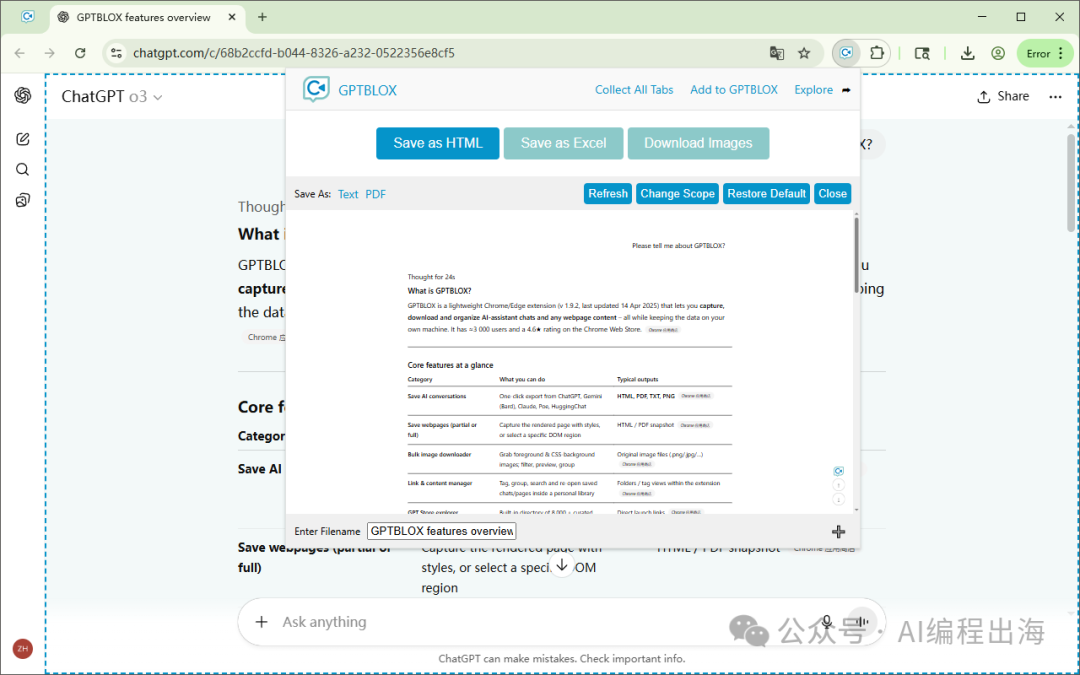Click the Collect All Tabs link
Screen dimensions: 1080x675
coord(634,90)
